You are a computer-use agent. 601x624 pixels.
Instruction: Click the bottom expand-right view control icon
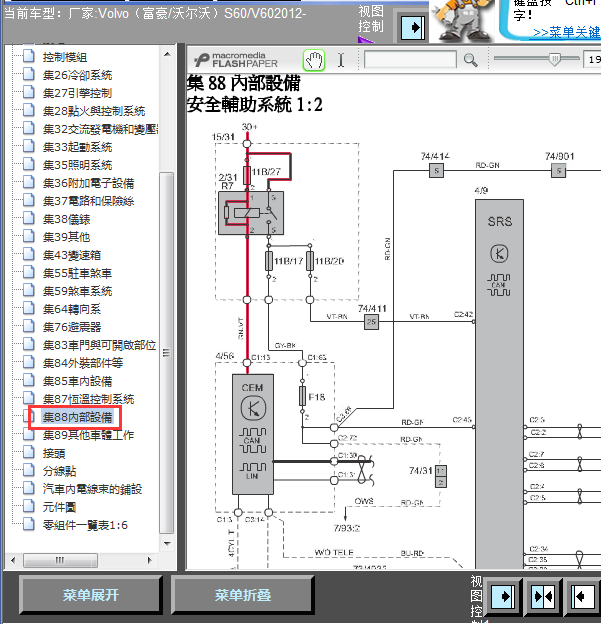pos(503,597)
